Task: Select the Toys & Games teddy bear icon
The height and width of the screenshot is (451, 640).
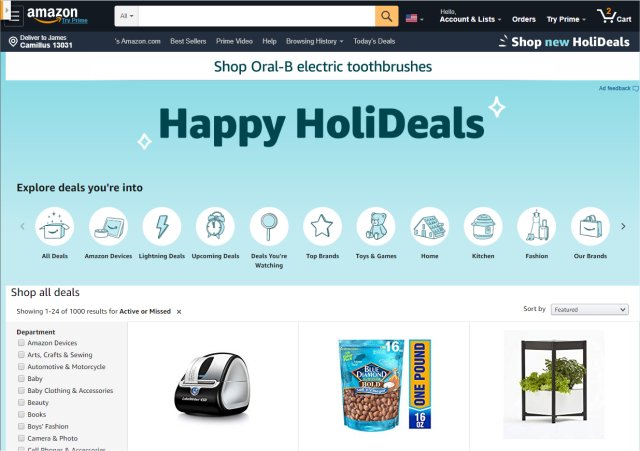Action: pyautogui.click(x=376, y=226)
